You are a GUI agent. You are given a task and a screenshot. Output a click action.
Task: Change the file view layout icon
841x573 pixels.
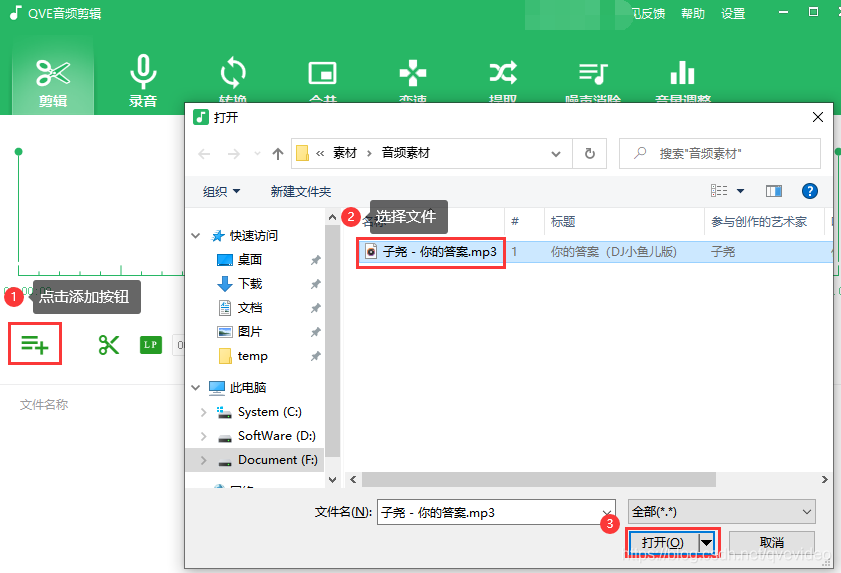click(x=719, y=190)
